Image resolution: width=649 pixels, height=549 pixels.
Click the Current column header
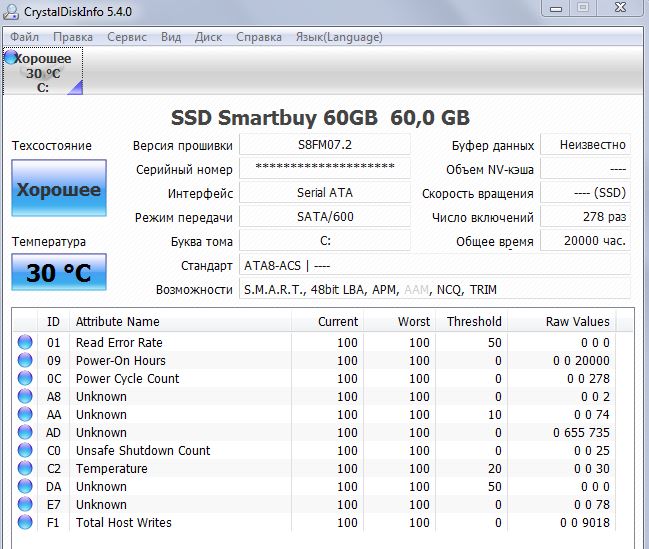(x=327, y=321)
